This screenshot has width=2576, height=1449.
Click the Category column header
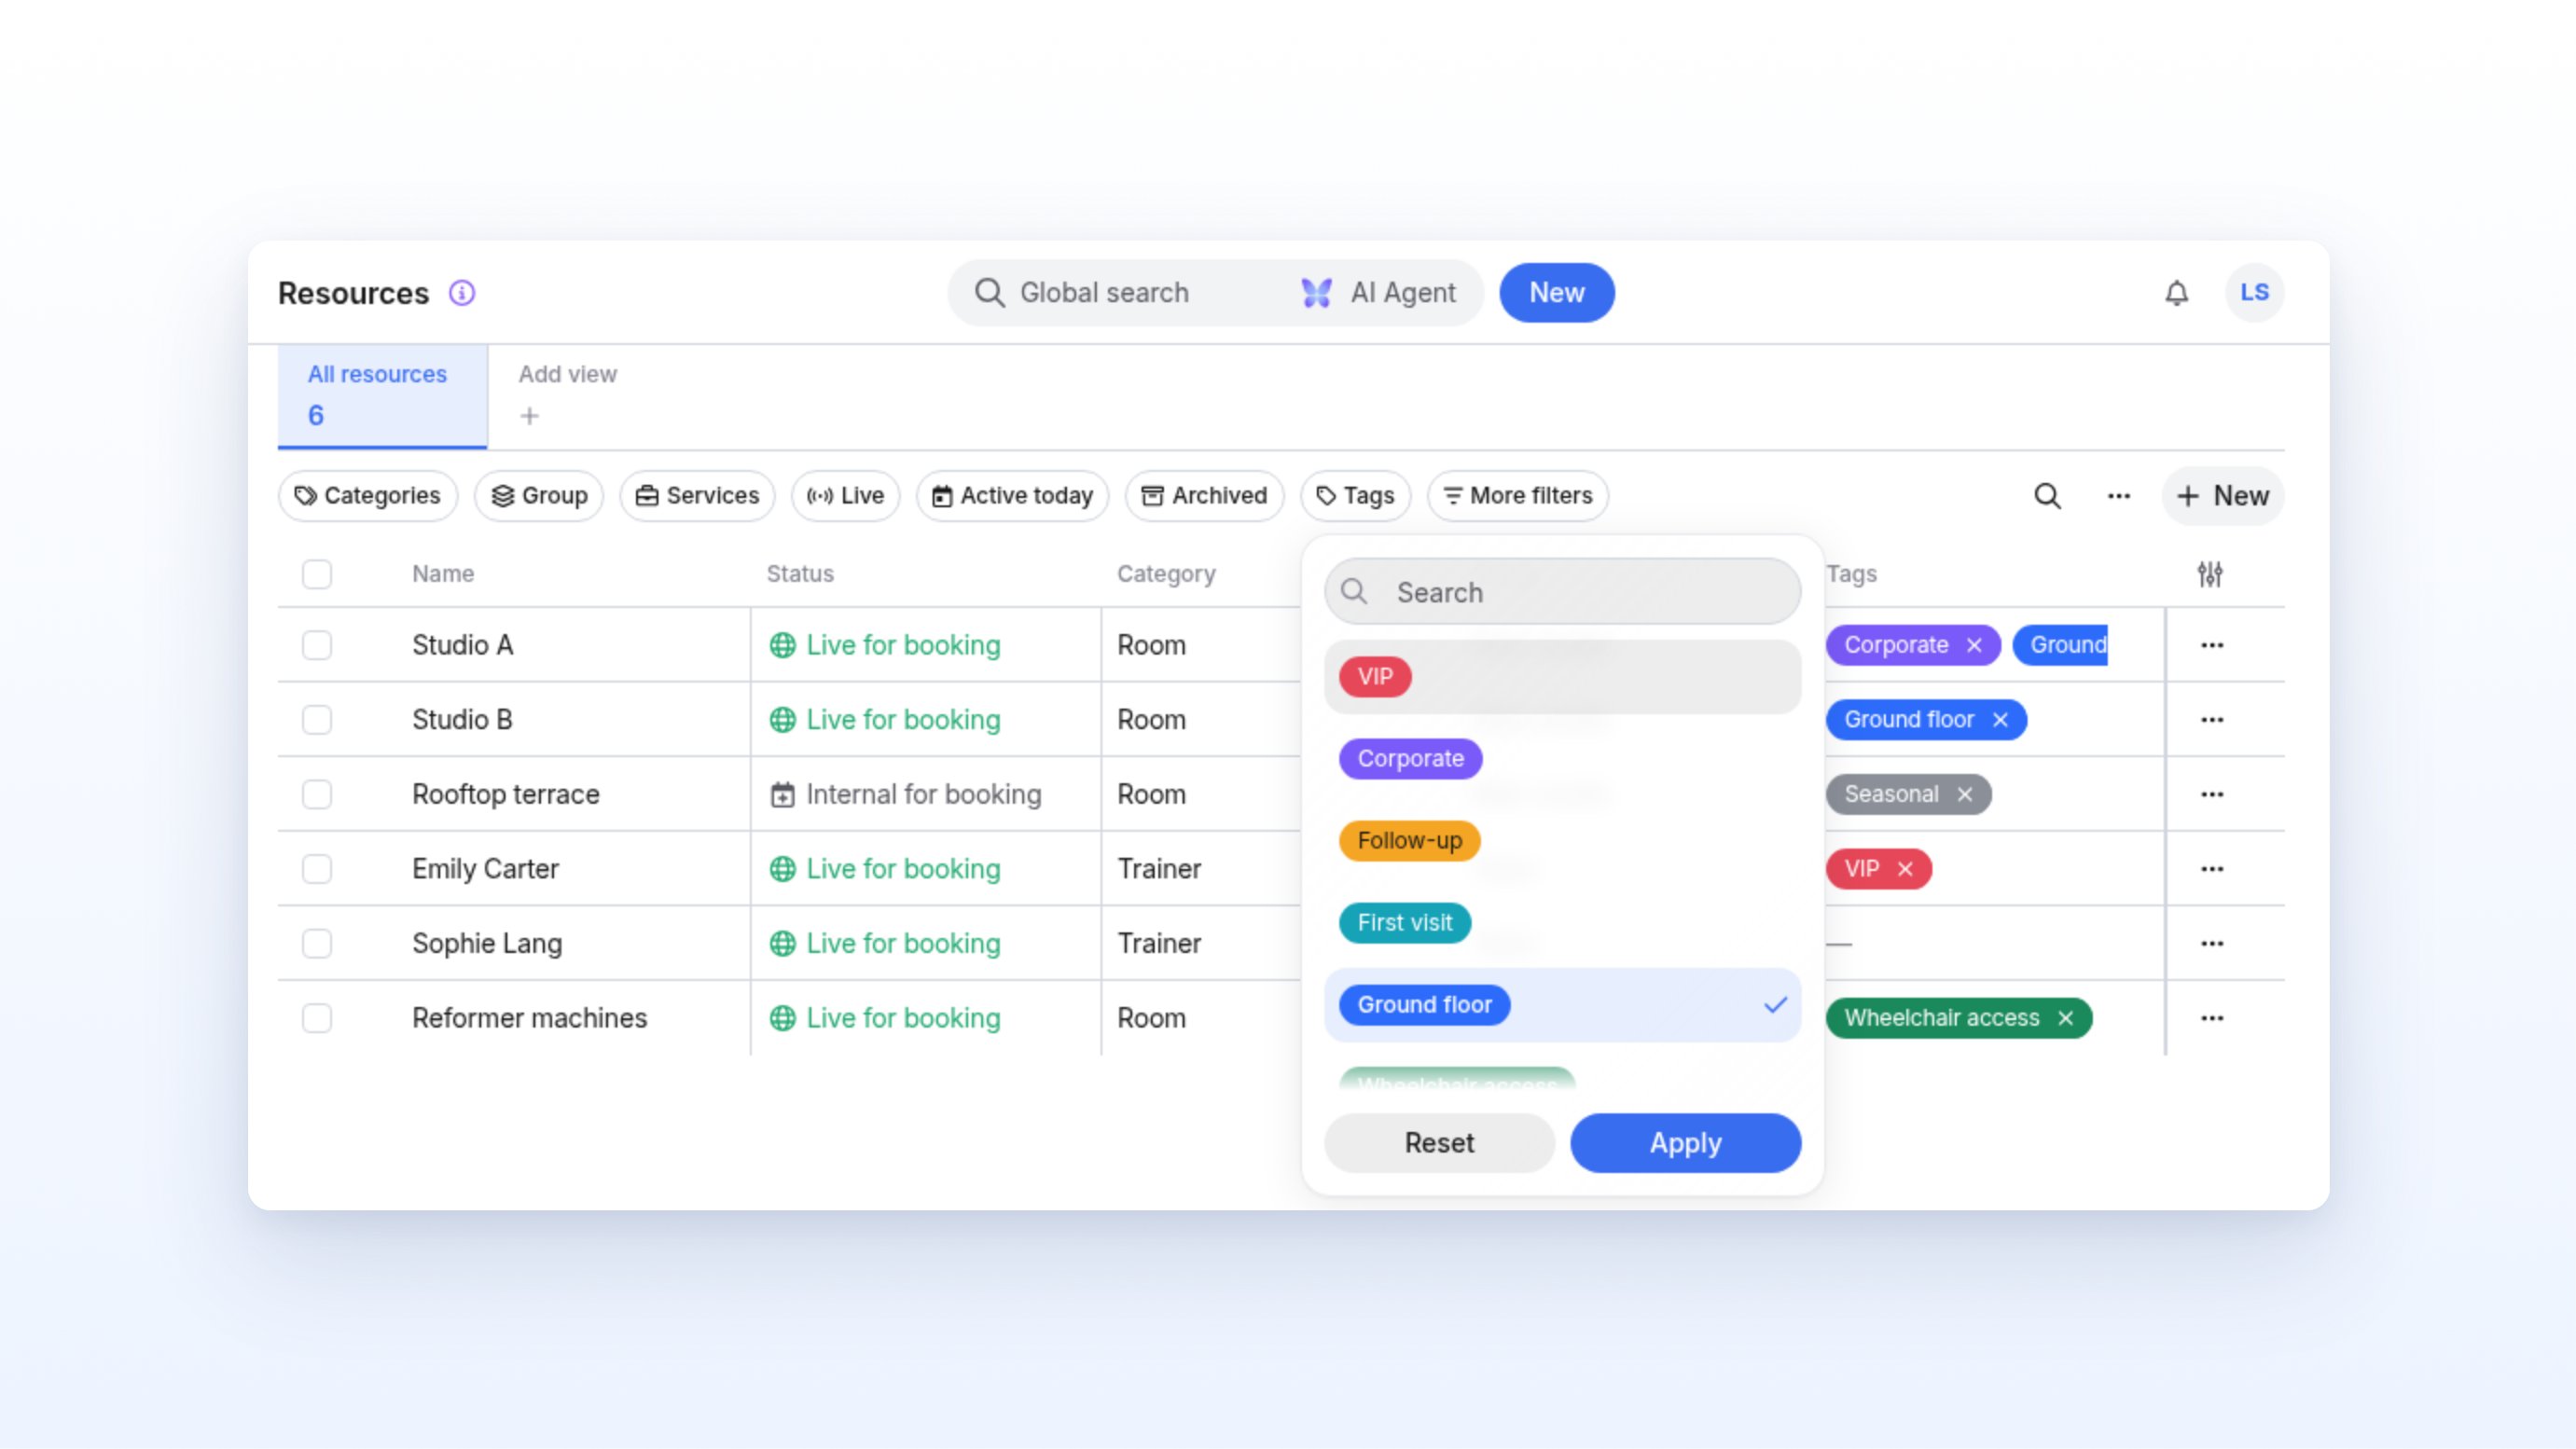tap(1166, 574)
